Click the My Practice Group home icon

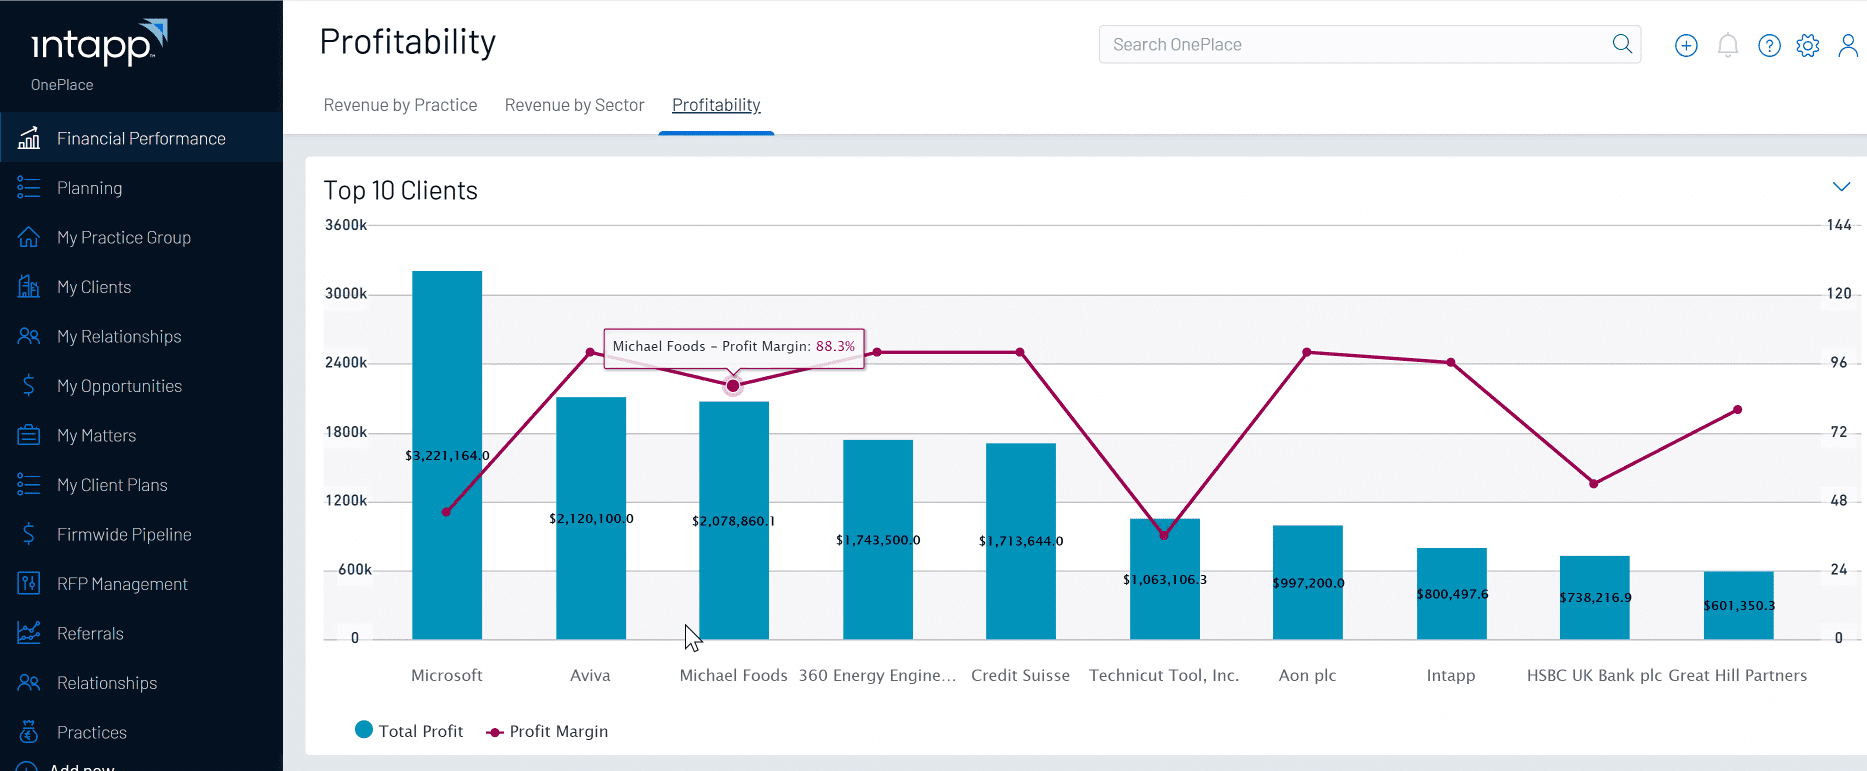(29, 237)
